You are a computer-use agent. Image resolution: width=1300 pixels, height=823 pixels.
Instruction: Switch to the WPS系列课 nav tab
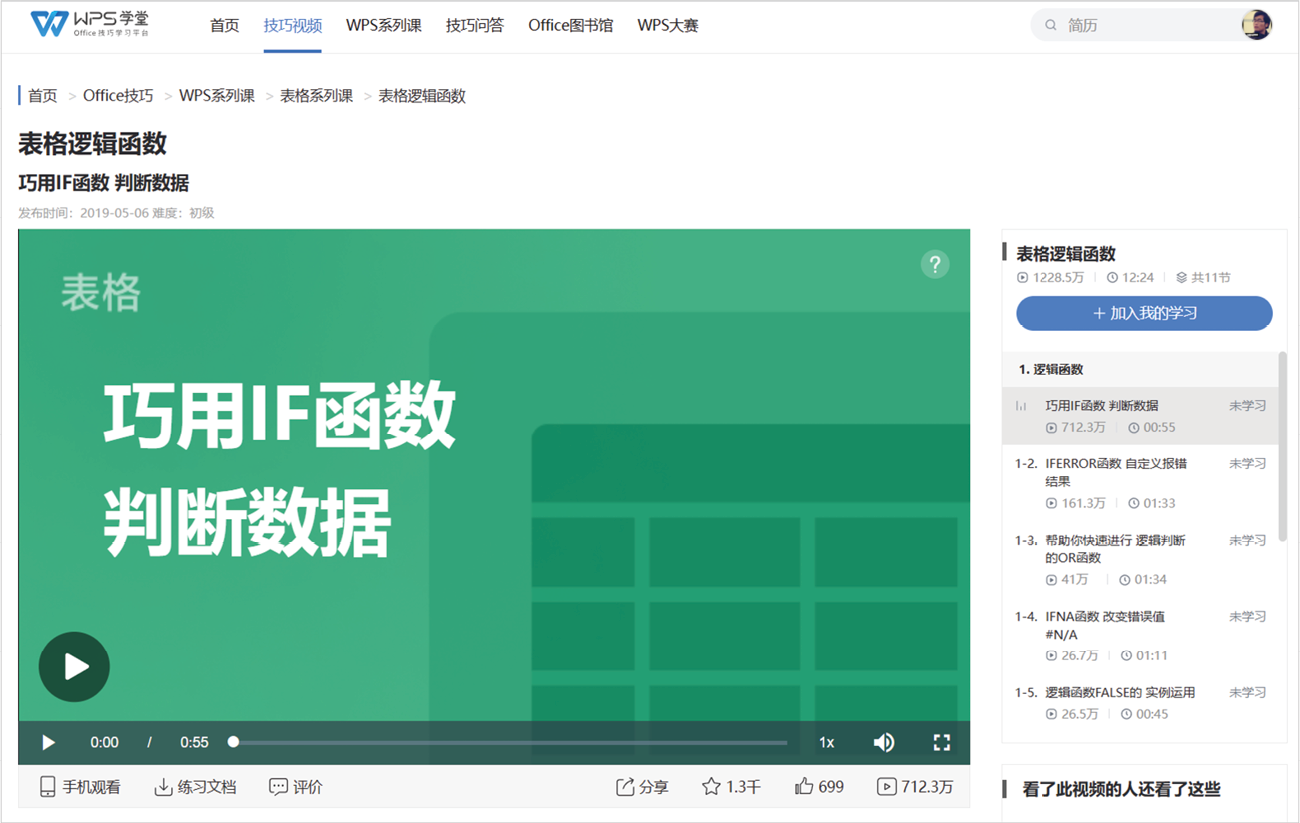tap(384, 25)
